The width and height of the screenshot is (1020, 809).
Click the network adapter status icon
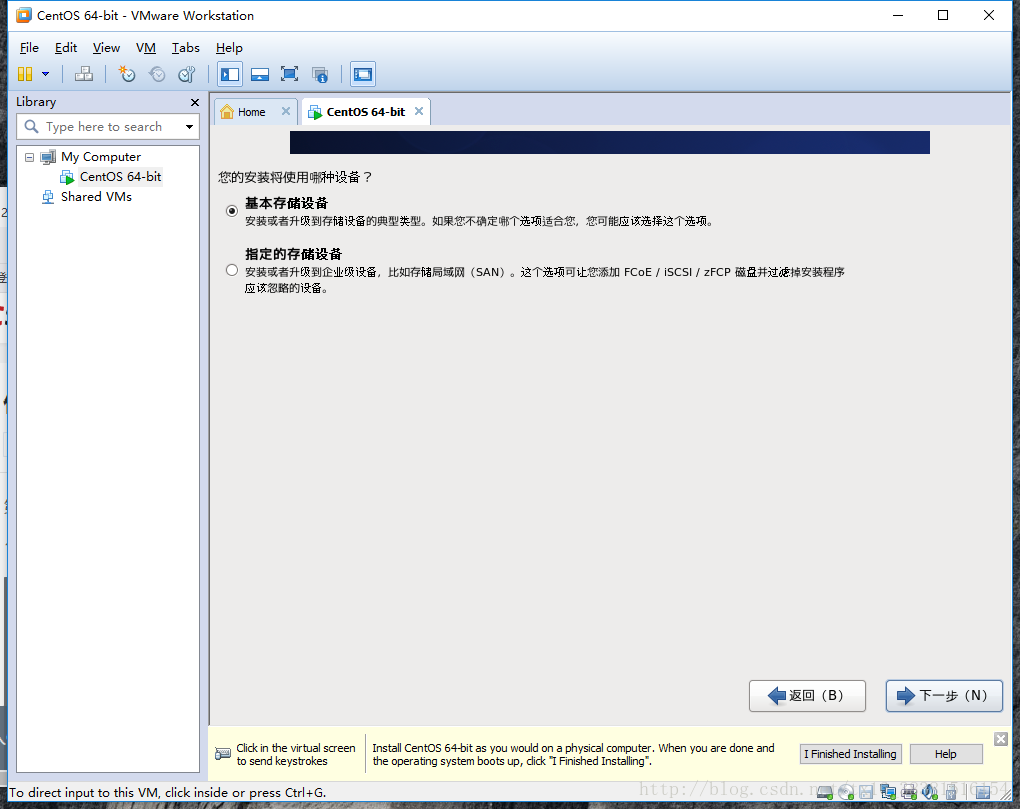pyautogui.click(x=888, y=792)
